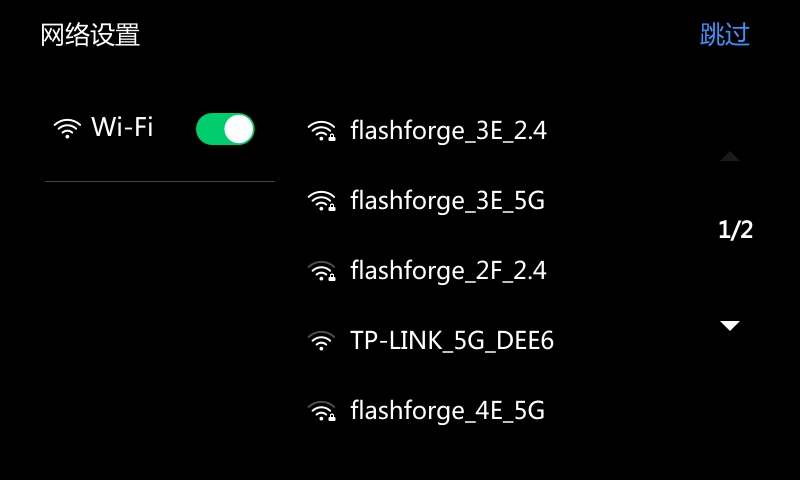Click the locked signal icon for flashforge_3E_2.4
This screenshot has width=800, height=480.
(x=321, y=131)
